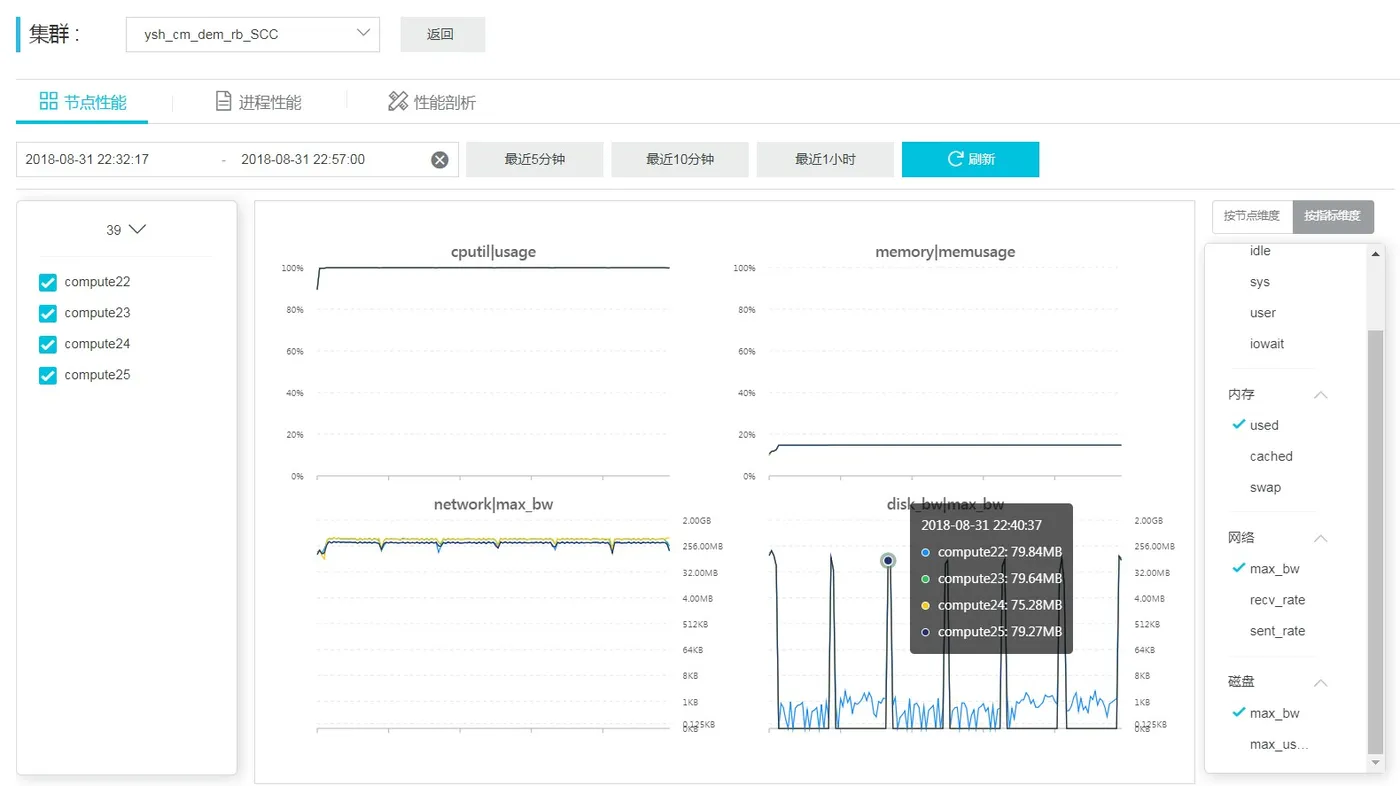Screen dimensions: 1400x786
Task: Click the network|max_bw chart title
Action: tap(493, 504)
